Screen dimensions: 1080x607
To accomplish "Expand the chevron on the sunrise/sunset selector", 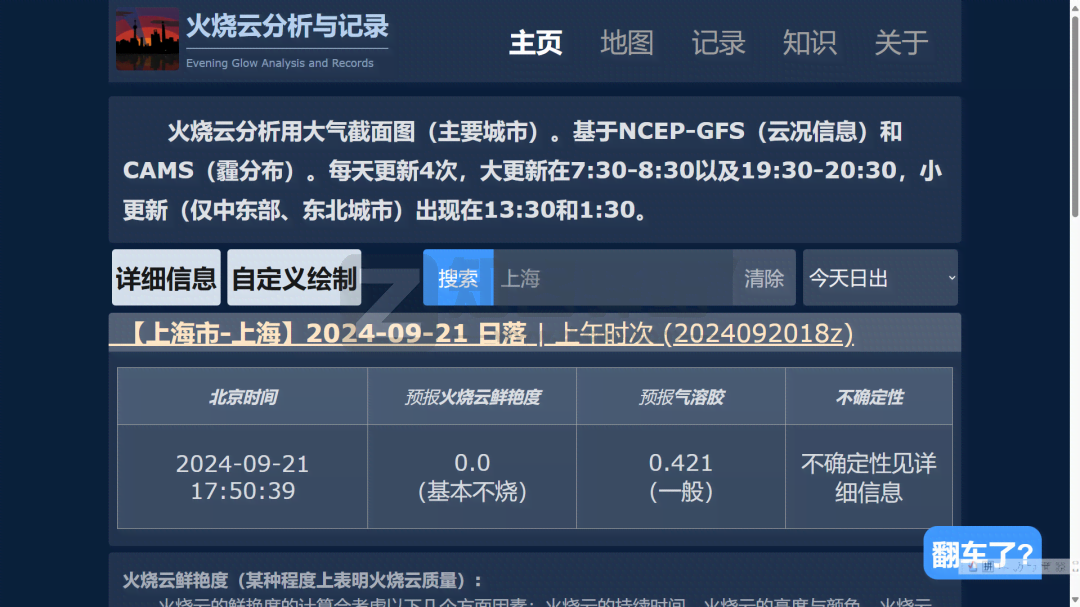I will coord(949,278).
